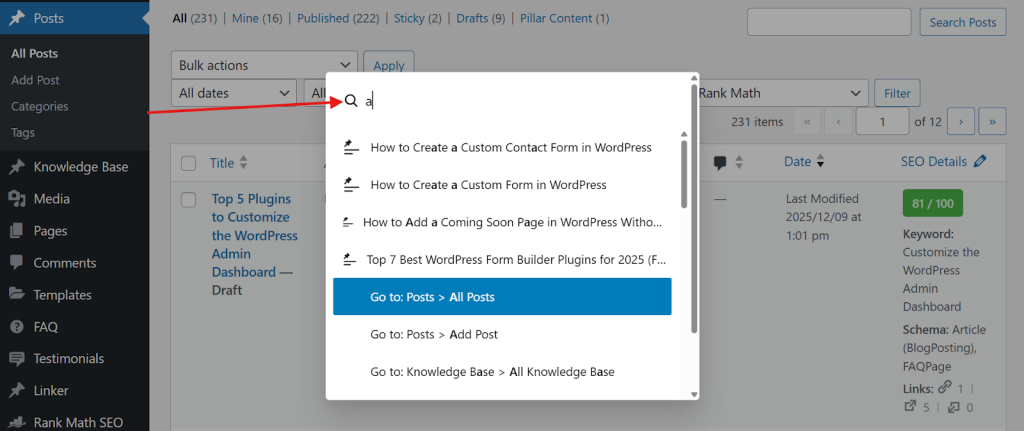Go to last page of posts
The width and height of the screenshot is (1024, 431).
(993, 121)
